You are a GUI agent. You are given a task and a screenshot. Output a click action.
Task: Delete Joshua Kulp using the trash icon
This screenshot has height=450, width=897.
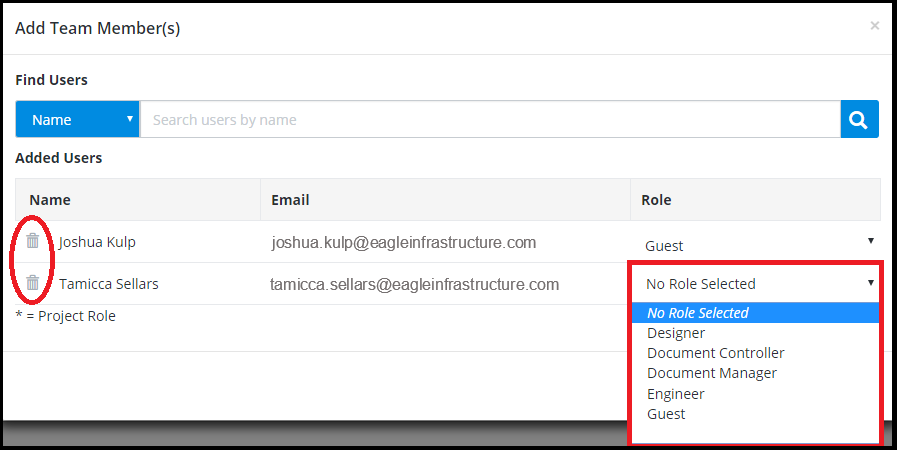coord(33,241)
